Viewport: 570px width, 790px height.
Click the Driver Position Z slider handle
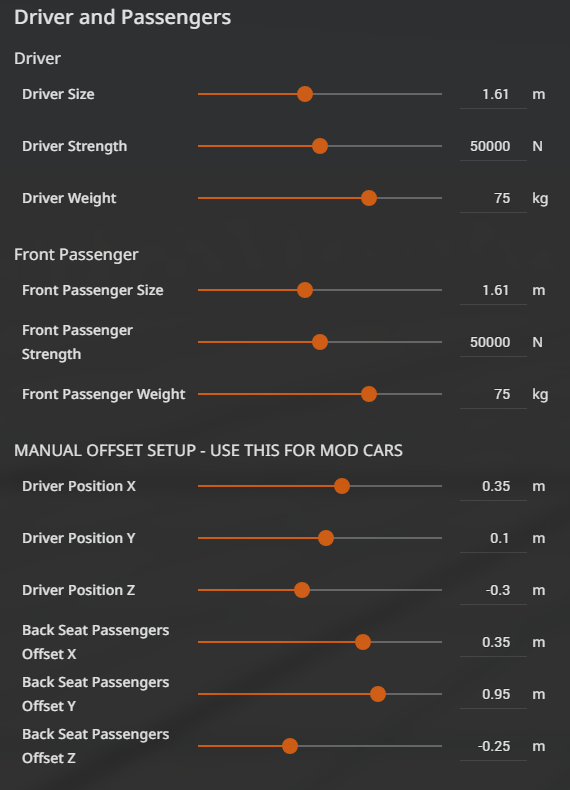pos(301,590)
